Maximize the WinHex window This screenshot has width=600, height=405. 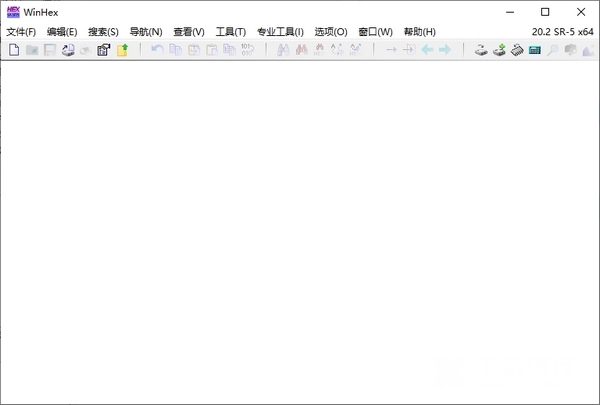point(545,12)
